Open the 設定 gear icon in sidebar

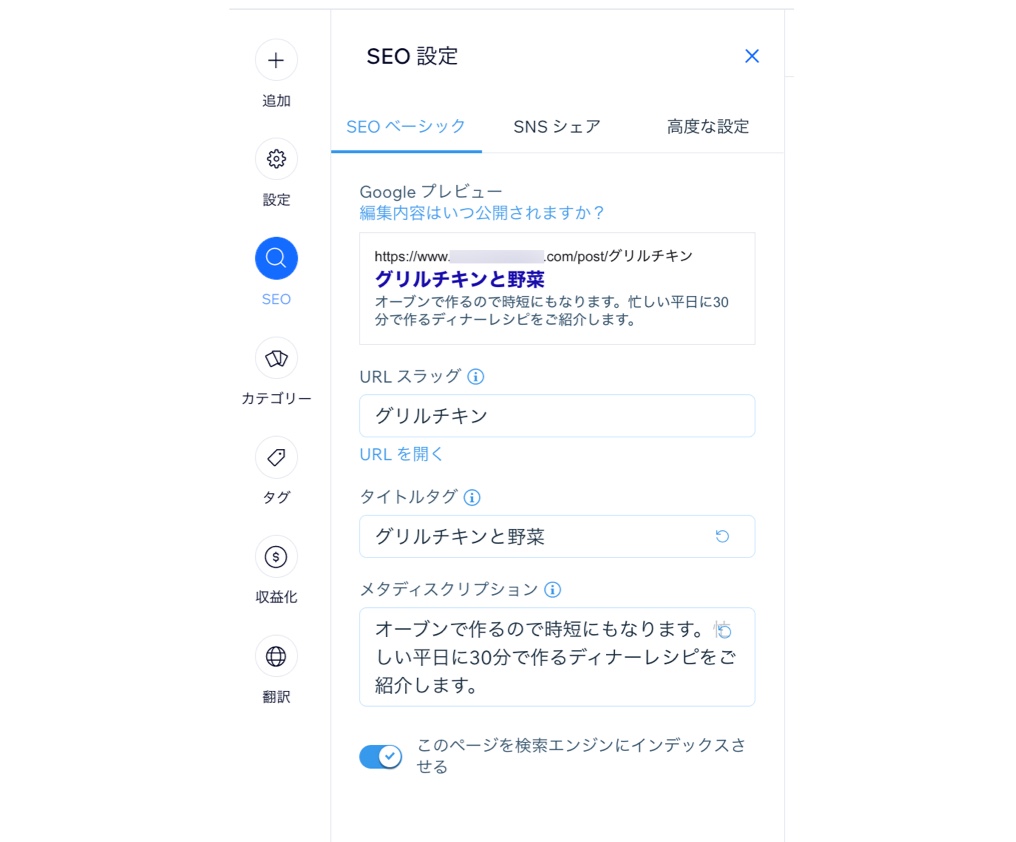coord(276,159)
